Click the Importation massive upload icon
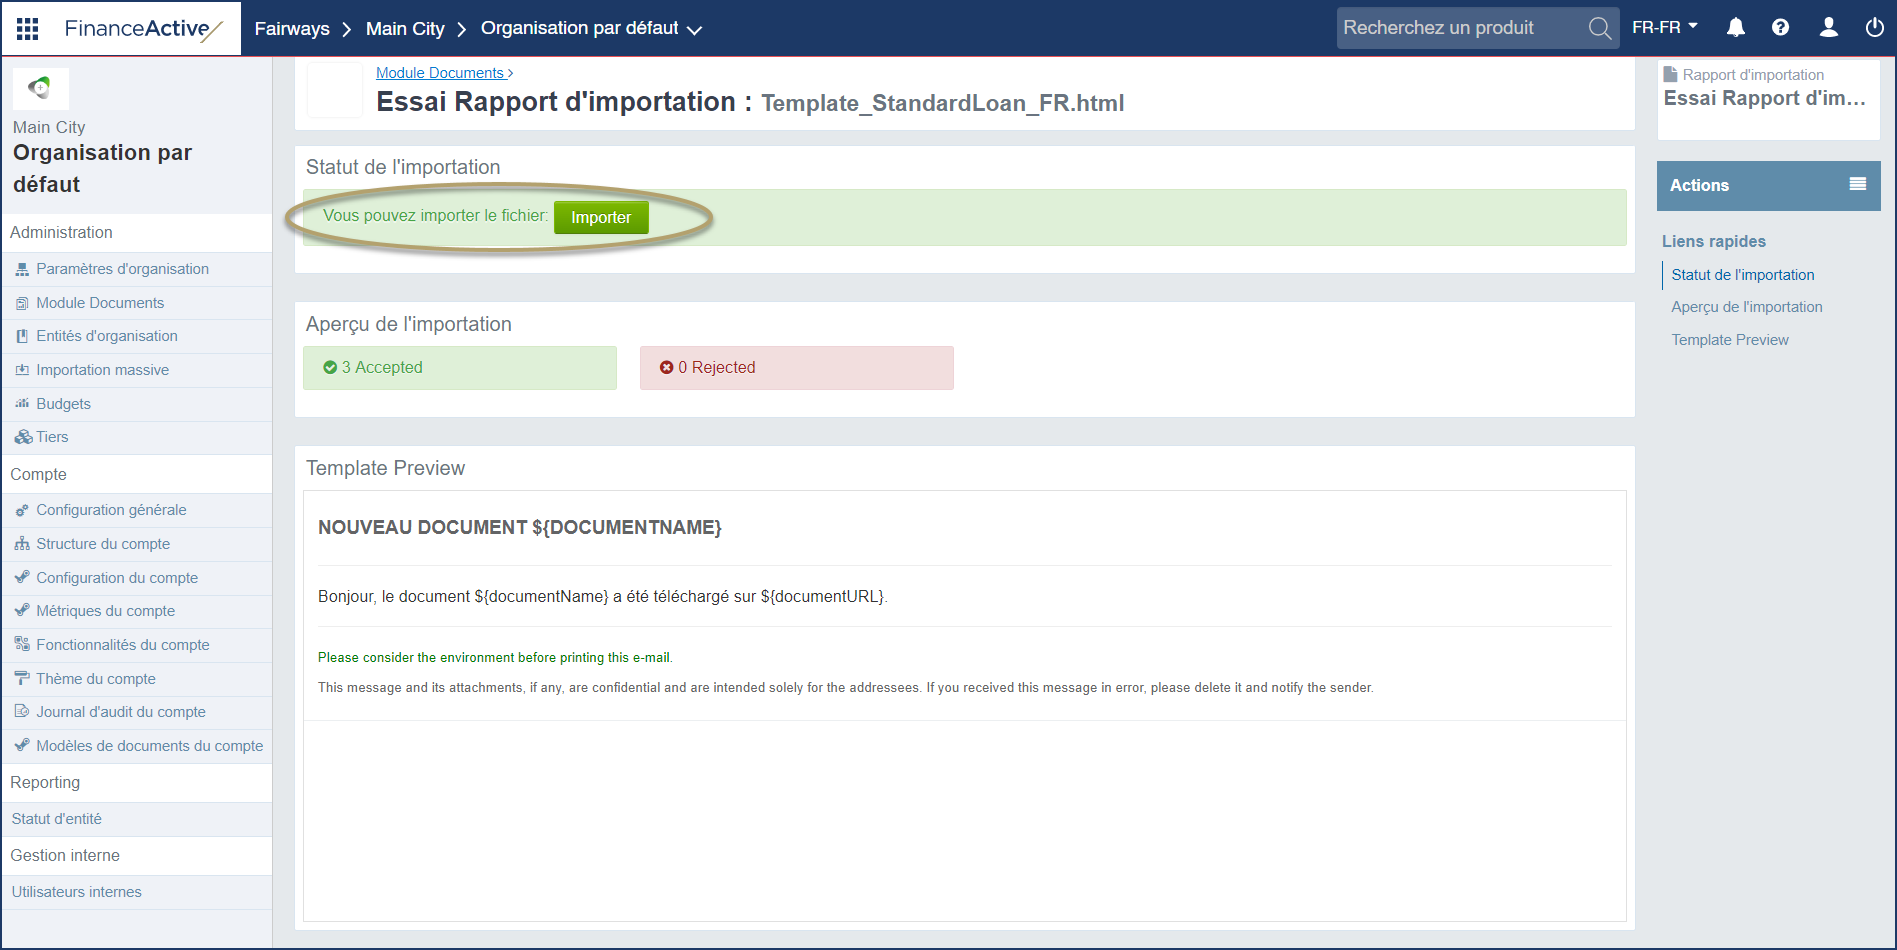Screen dimensions: 1897x950 22,370
